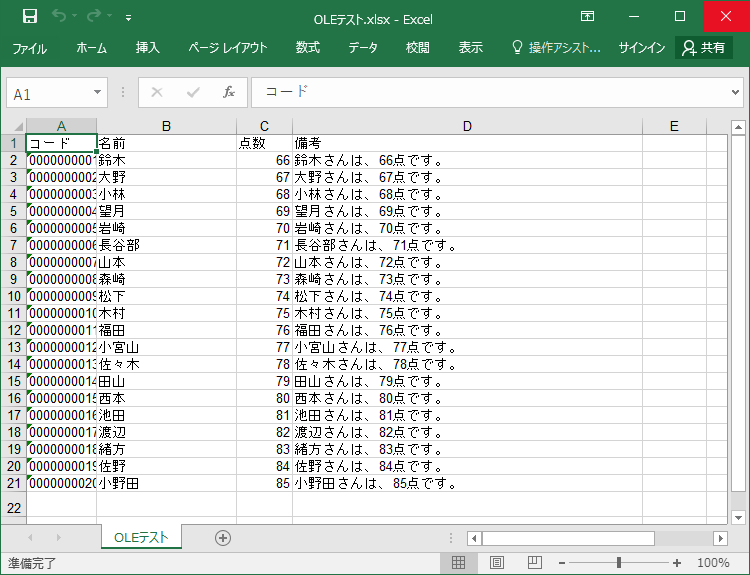The image size is (750, 575).
Task: Click score cell showing 70
Action: (x=264, y=228)
